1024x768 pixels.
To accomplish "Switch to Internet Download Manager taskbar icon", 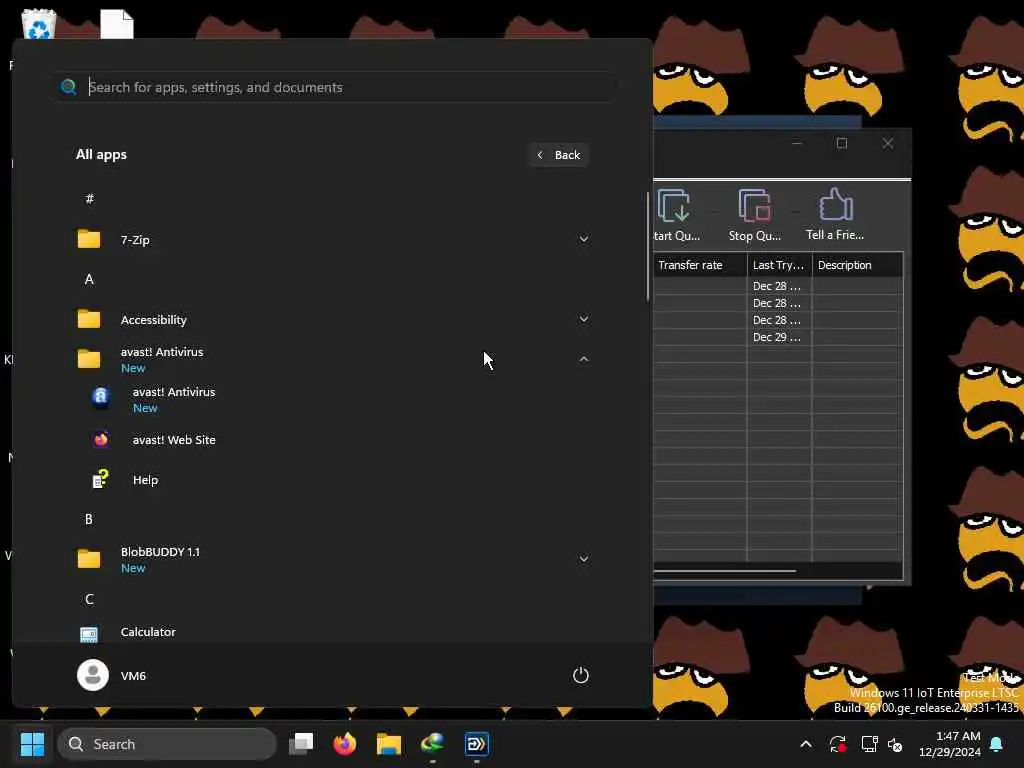I will pos(432,744).
